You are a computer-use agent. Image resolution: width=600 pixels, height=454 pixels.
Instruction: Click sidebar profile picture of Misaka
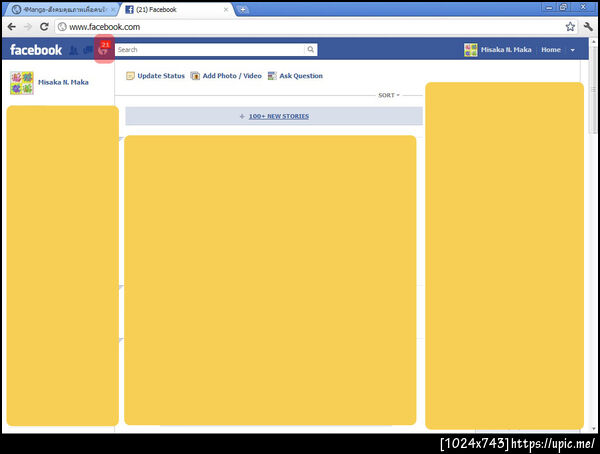(22, 83)
